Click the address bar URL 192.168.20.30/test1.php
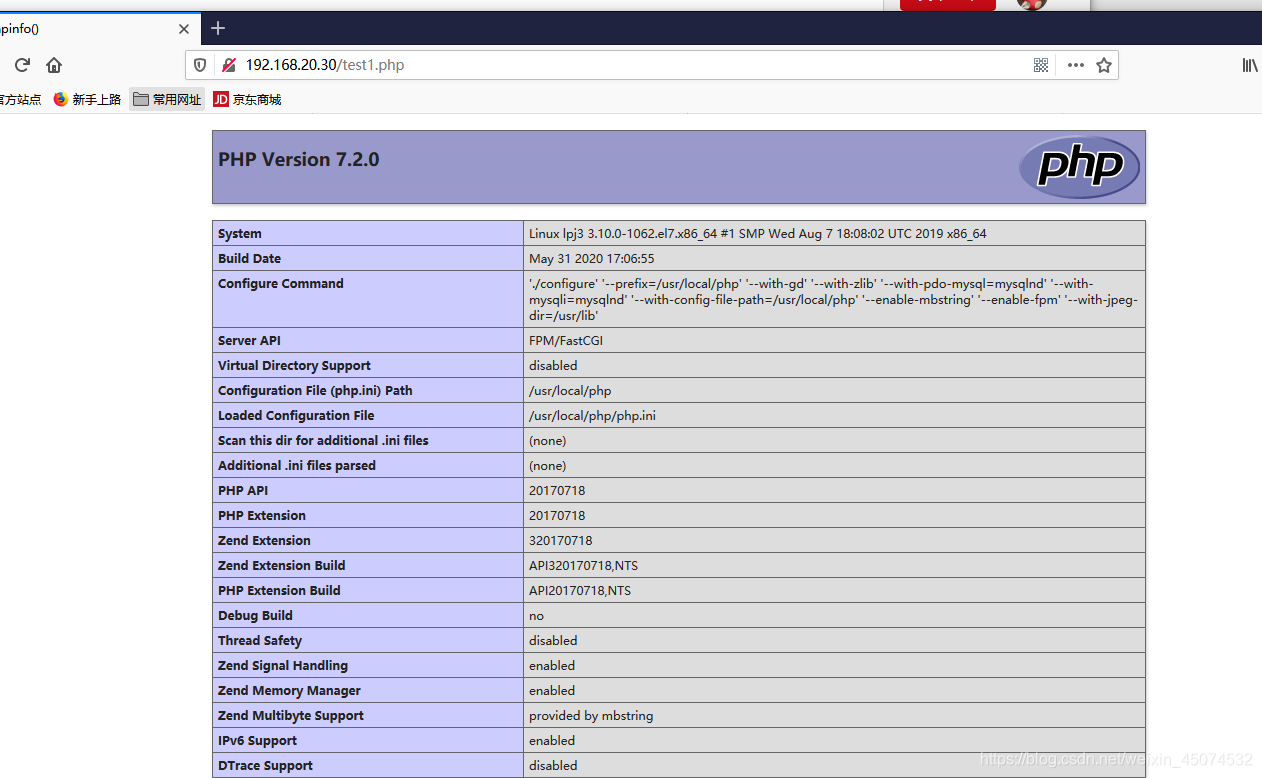 pos(325,65)
